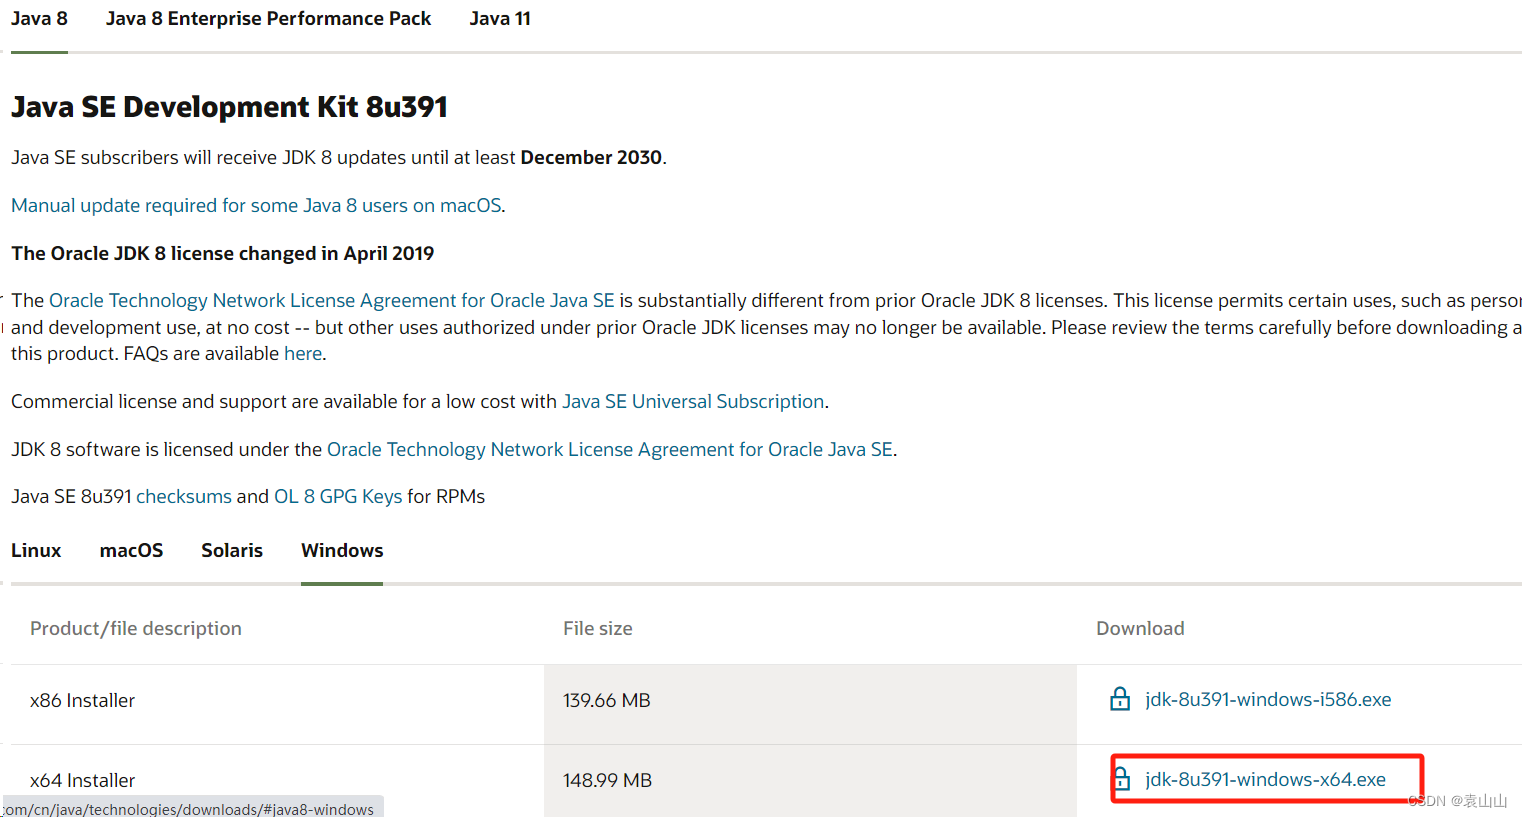
Task: Click the Download column header
Action: click(1140, 628)
